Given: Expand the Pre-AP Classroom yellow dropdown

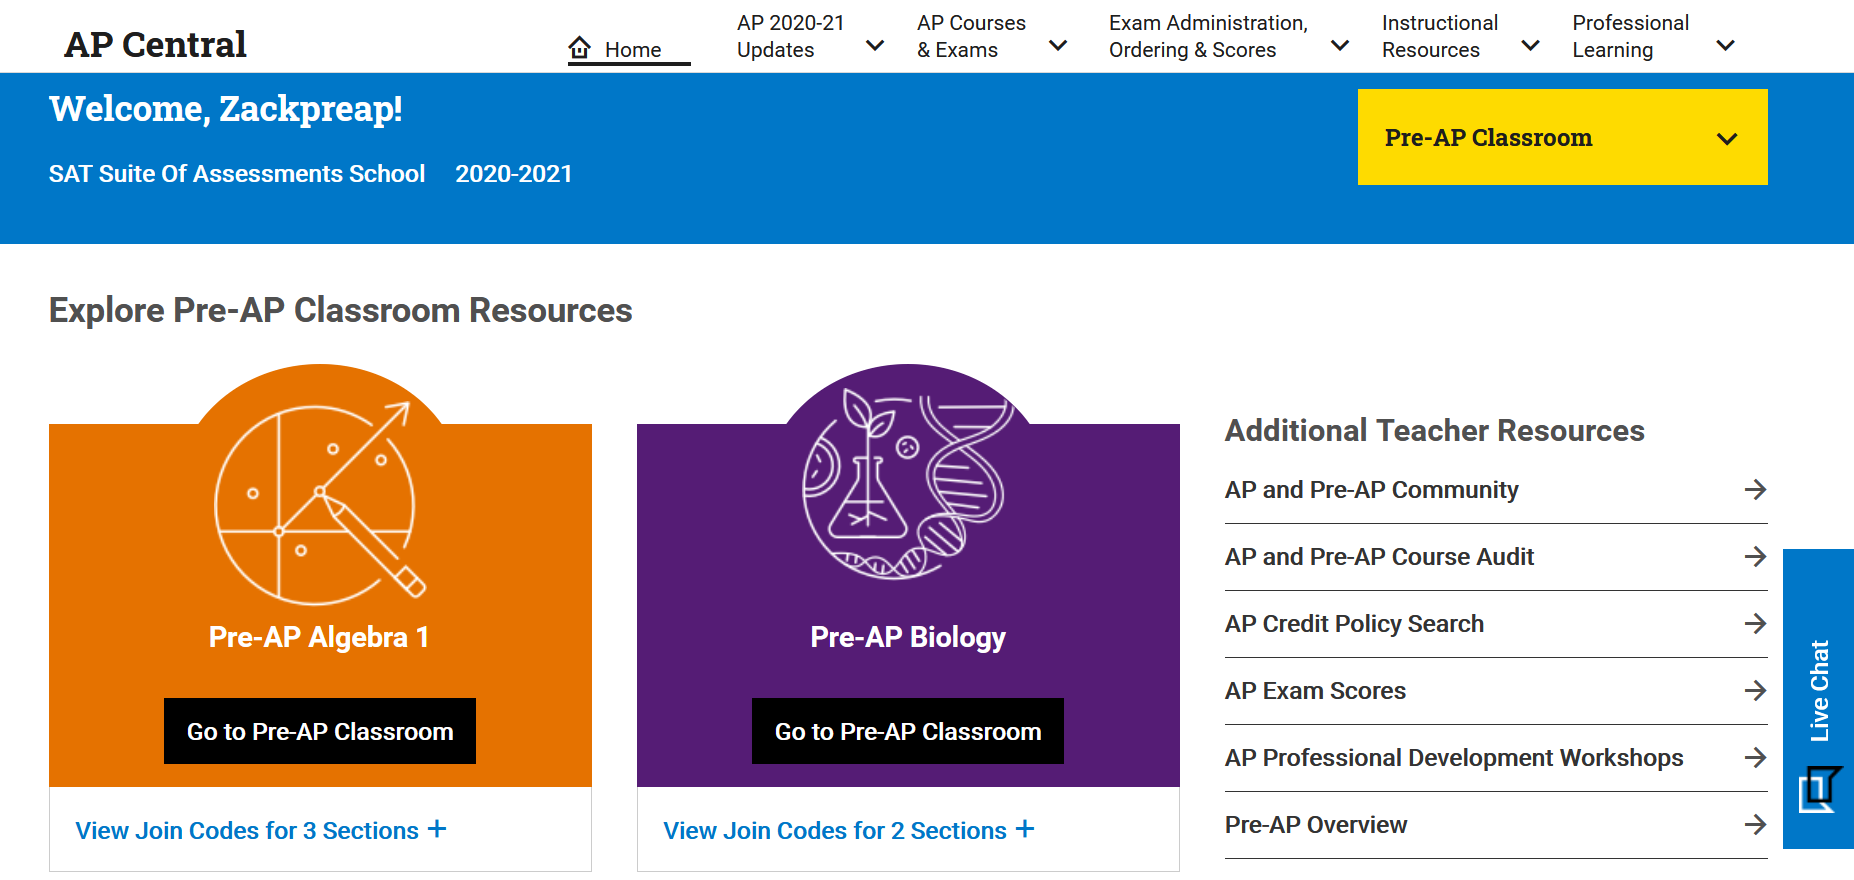Looking at the screenshot, I should pos(1562,137).
